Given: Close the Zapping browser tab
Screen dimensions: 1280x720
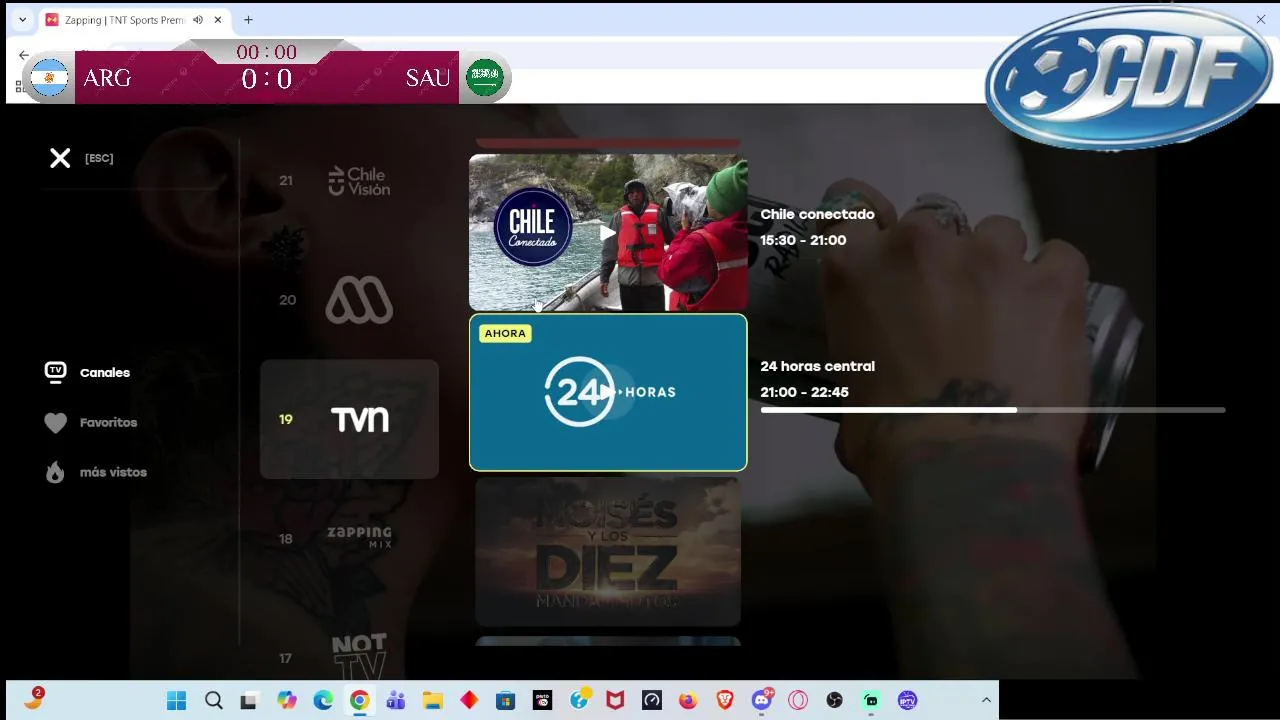Looking at the screenshot, I should point(217,20).
